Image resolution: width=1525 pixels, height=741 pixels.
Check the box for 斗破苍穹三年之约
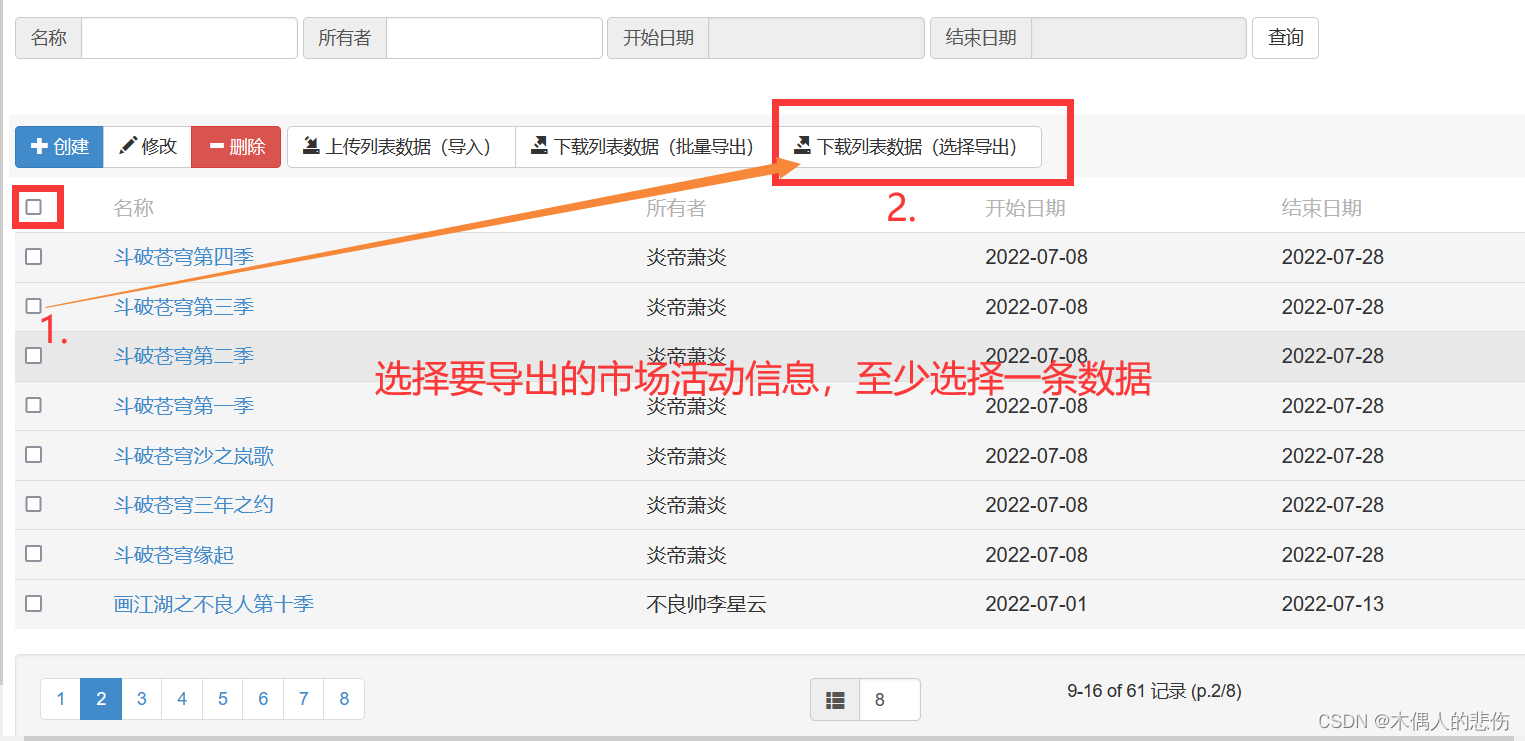[x=34, y=504]
